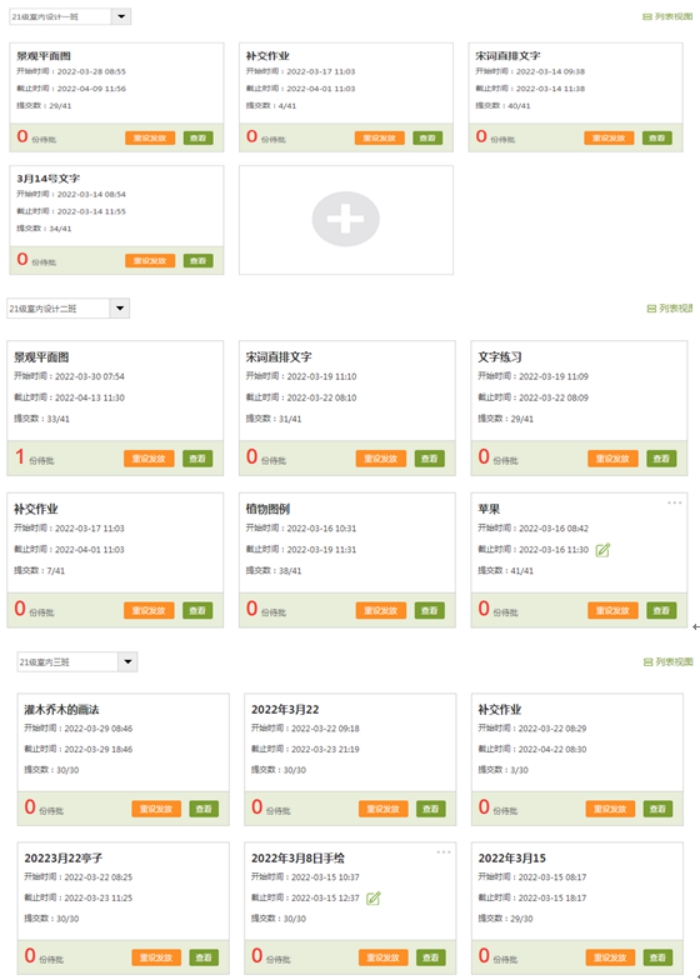700x980 pixels.
Task: Click orange button on 灌木乔木的画法 card
Action: pyautogui.click(x=156, y=808)
